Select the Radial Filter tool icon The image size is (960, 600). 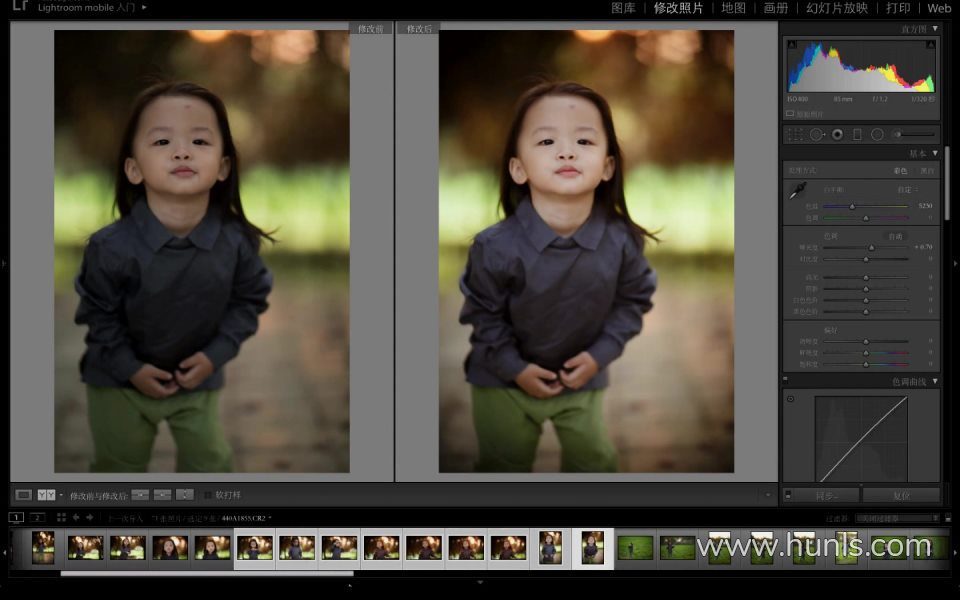[877, 134]
